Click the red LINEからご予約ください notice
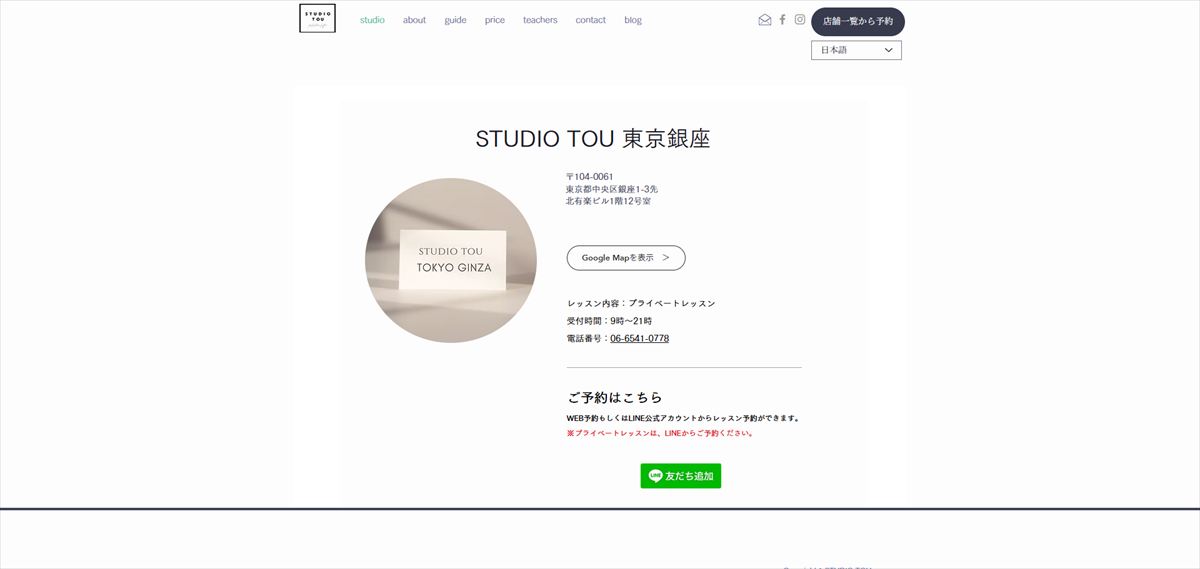The image size is (1200, 569). click(x=661, y=434)
